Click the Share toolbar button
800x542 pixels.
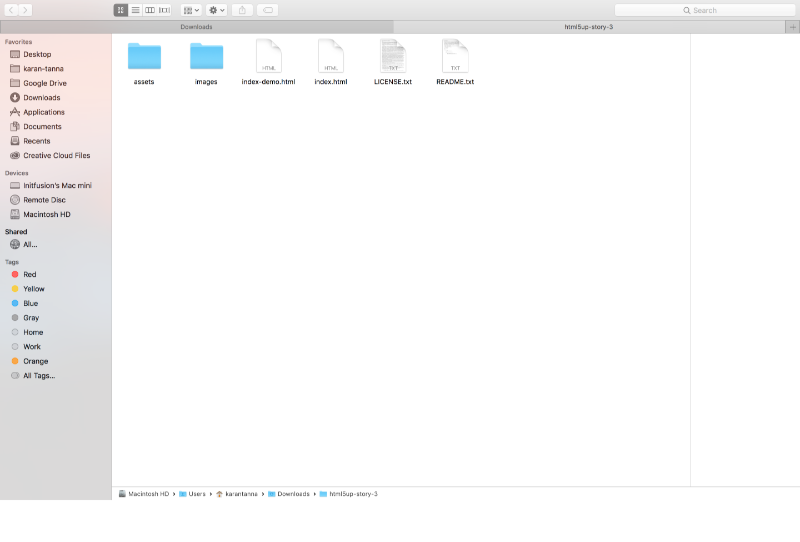coord(242,10)
